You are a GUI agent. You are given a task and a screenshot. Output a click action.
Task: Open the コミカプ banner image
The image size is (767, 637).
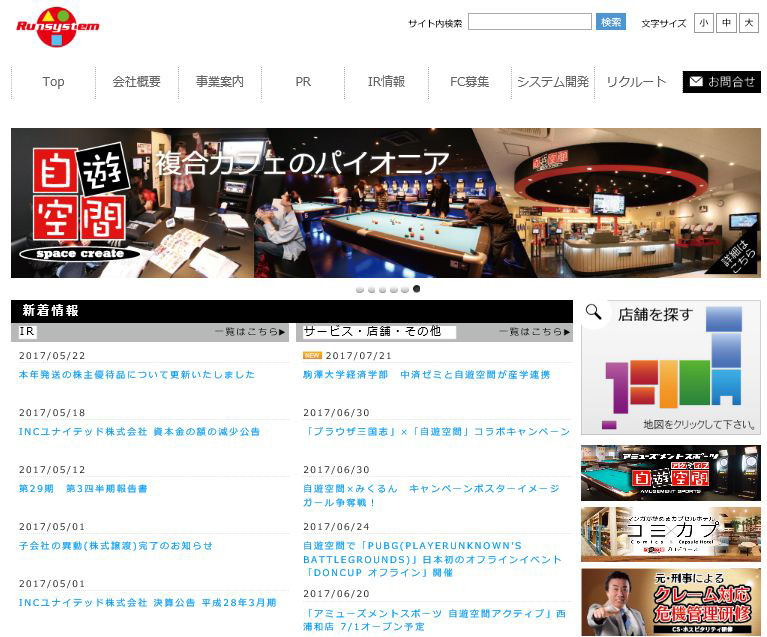670,534
